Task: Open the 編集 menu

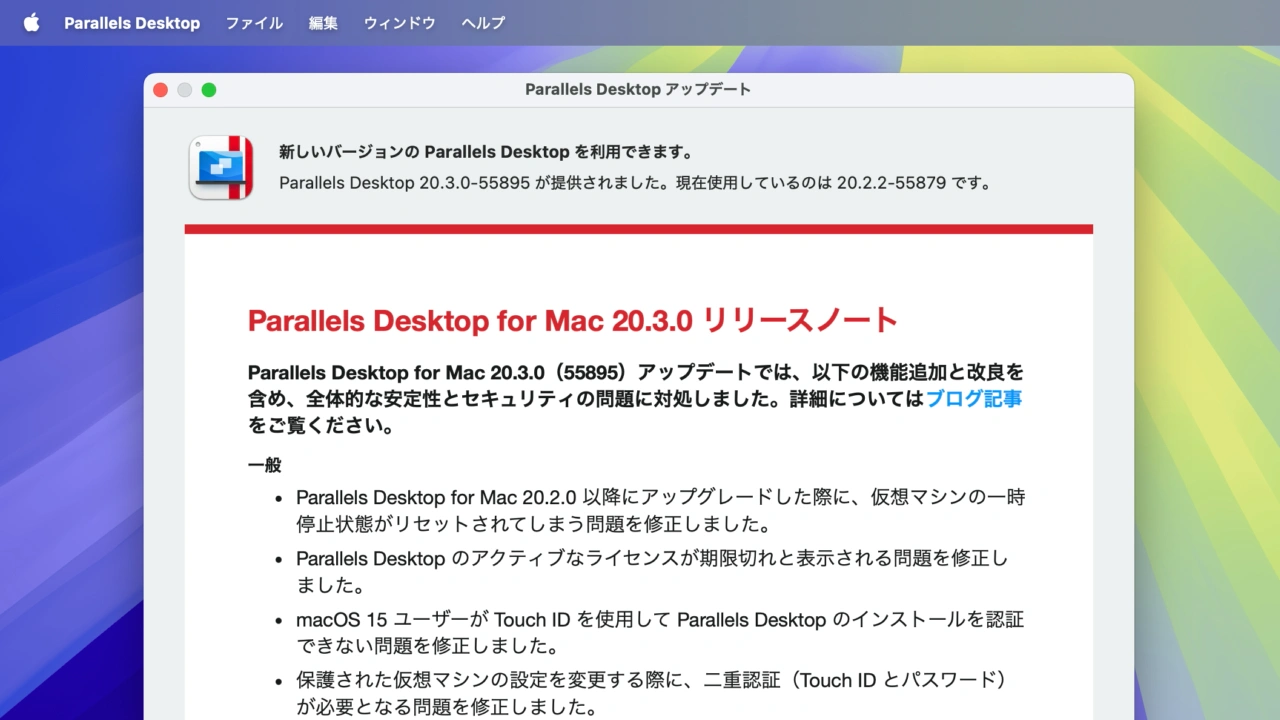Action: click(323, 23)
